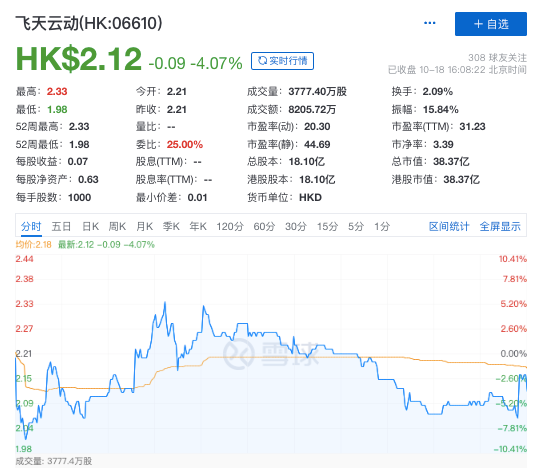Click the 成交额 value 8205.72万

click(312, 110)
